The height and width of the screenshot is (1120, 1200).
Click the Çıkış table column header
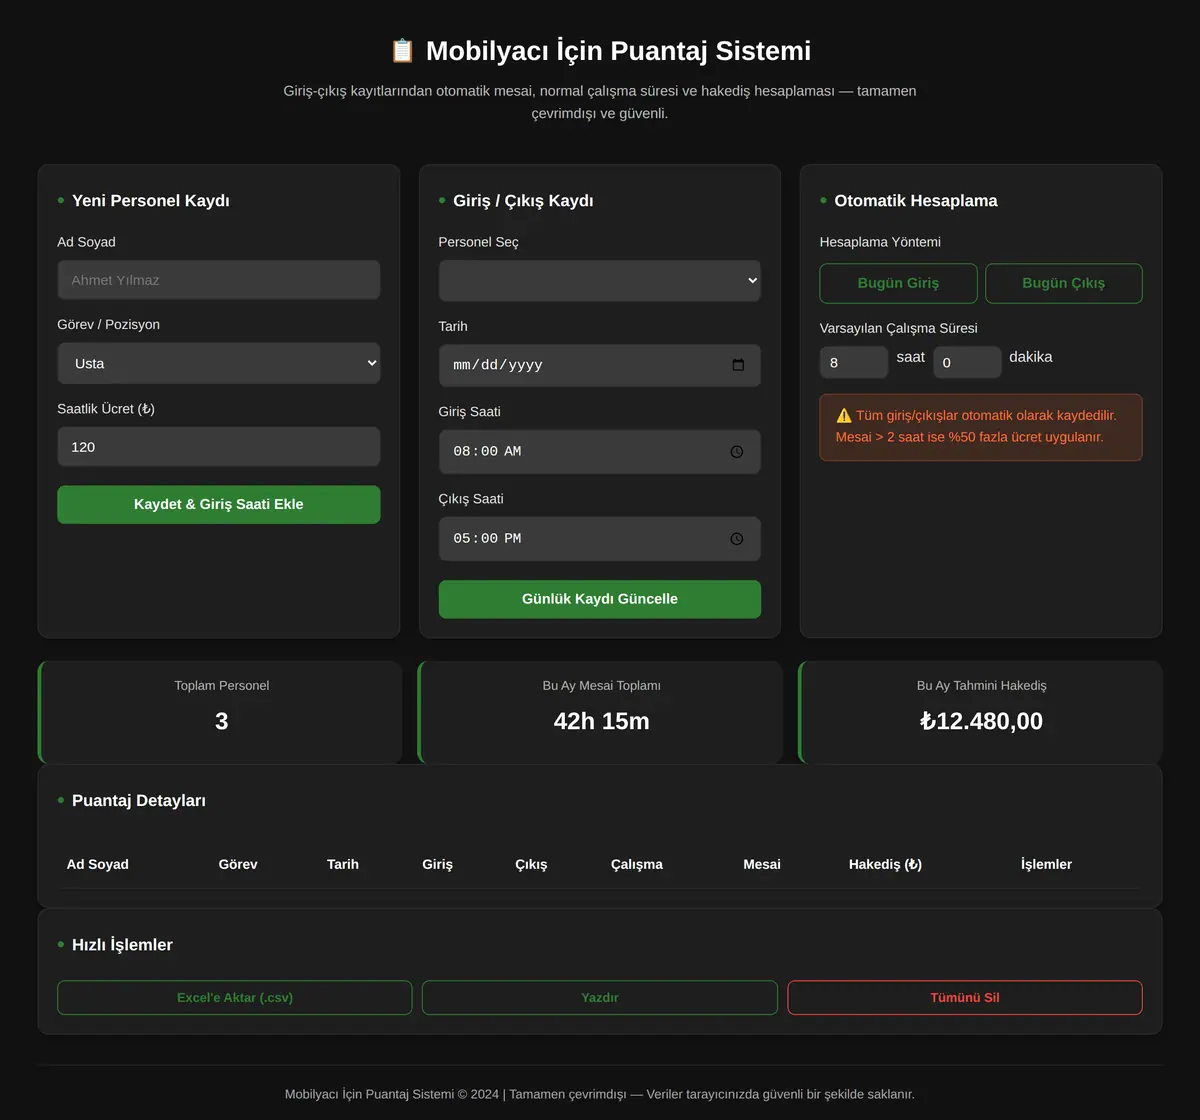pyautogui.click(x=531, y=864)
